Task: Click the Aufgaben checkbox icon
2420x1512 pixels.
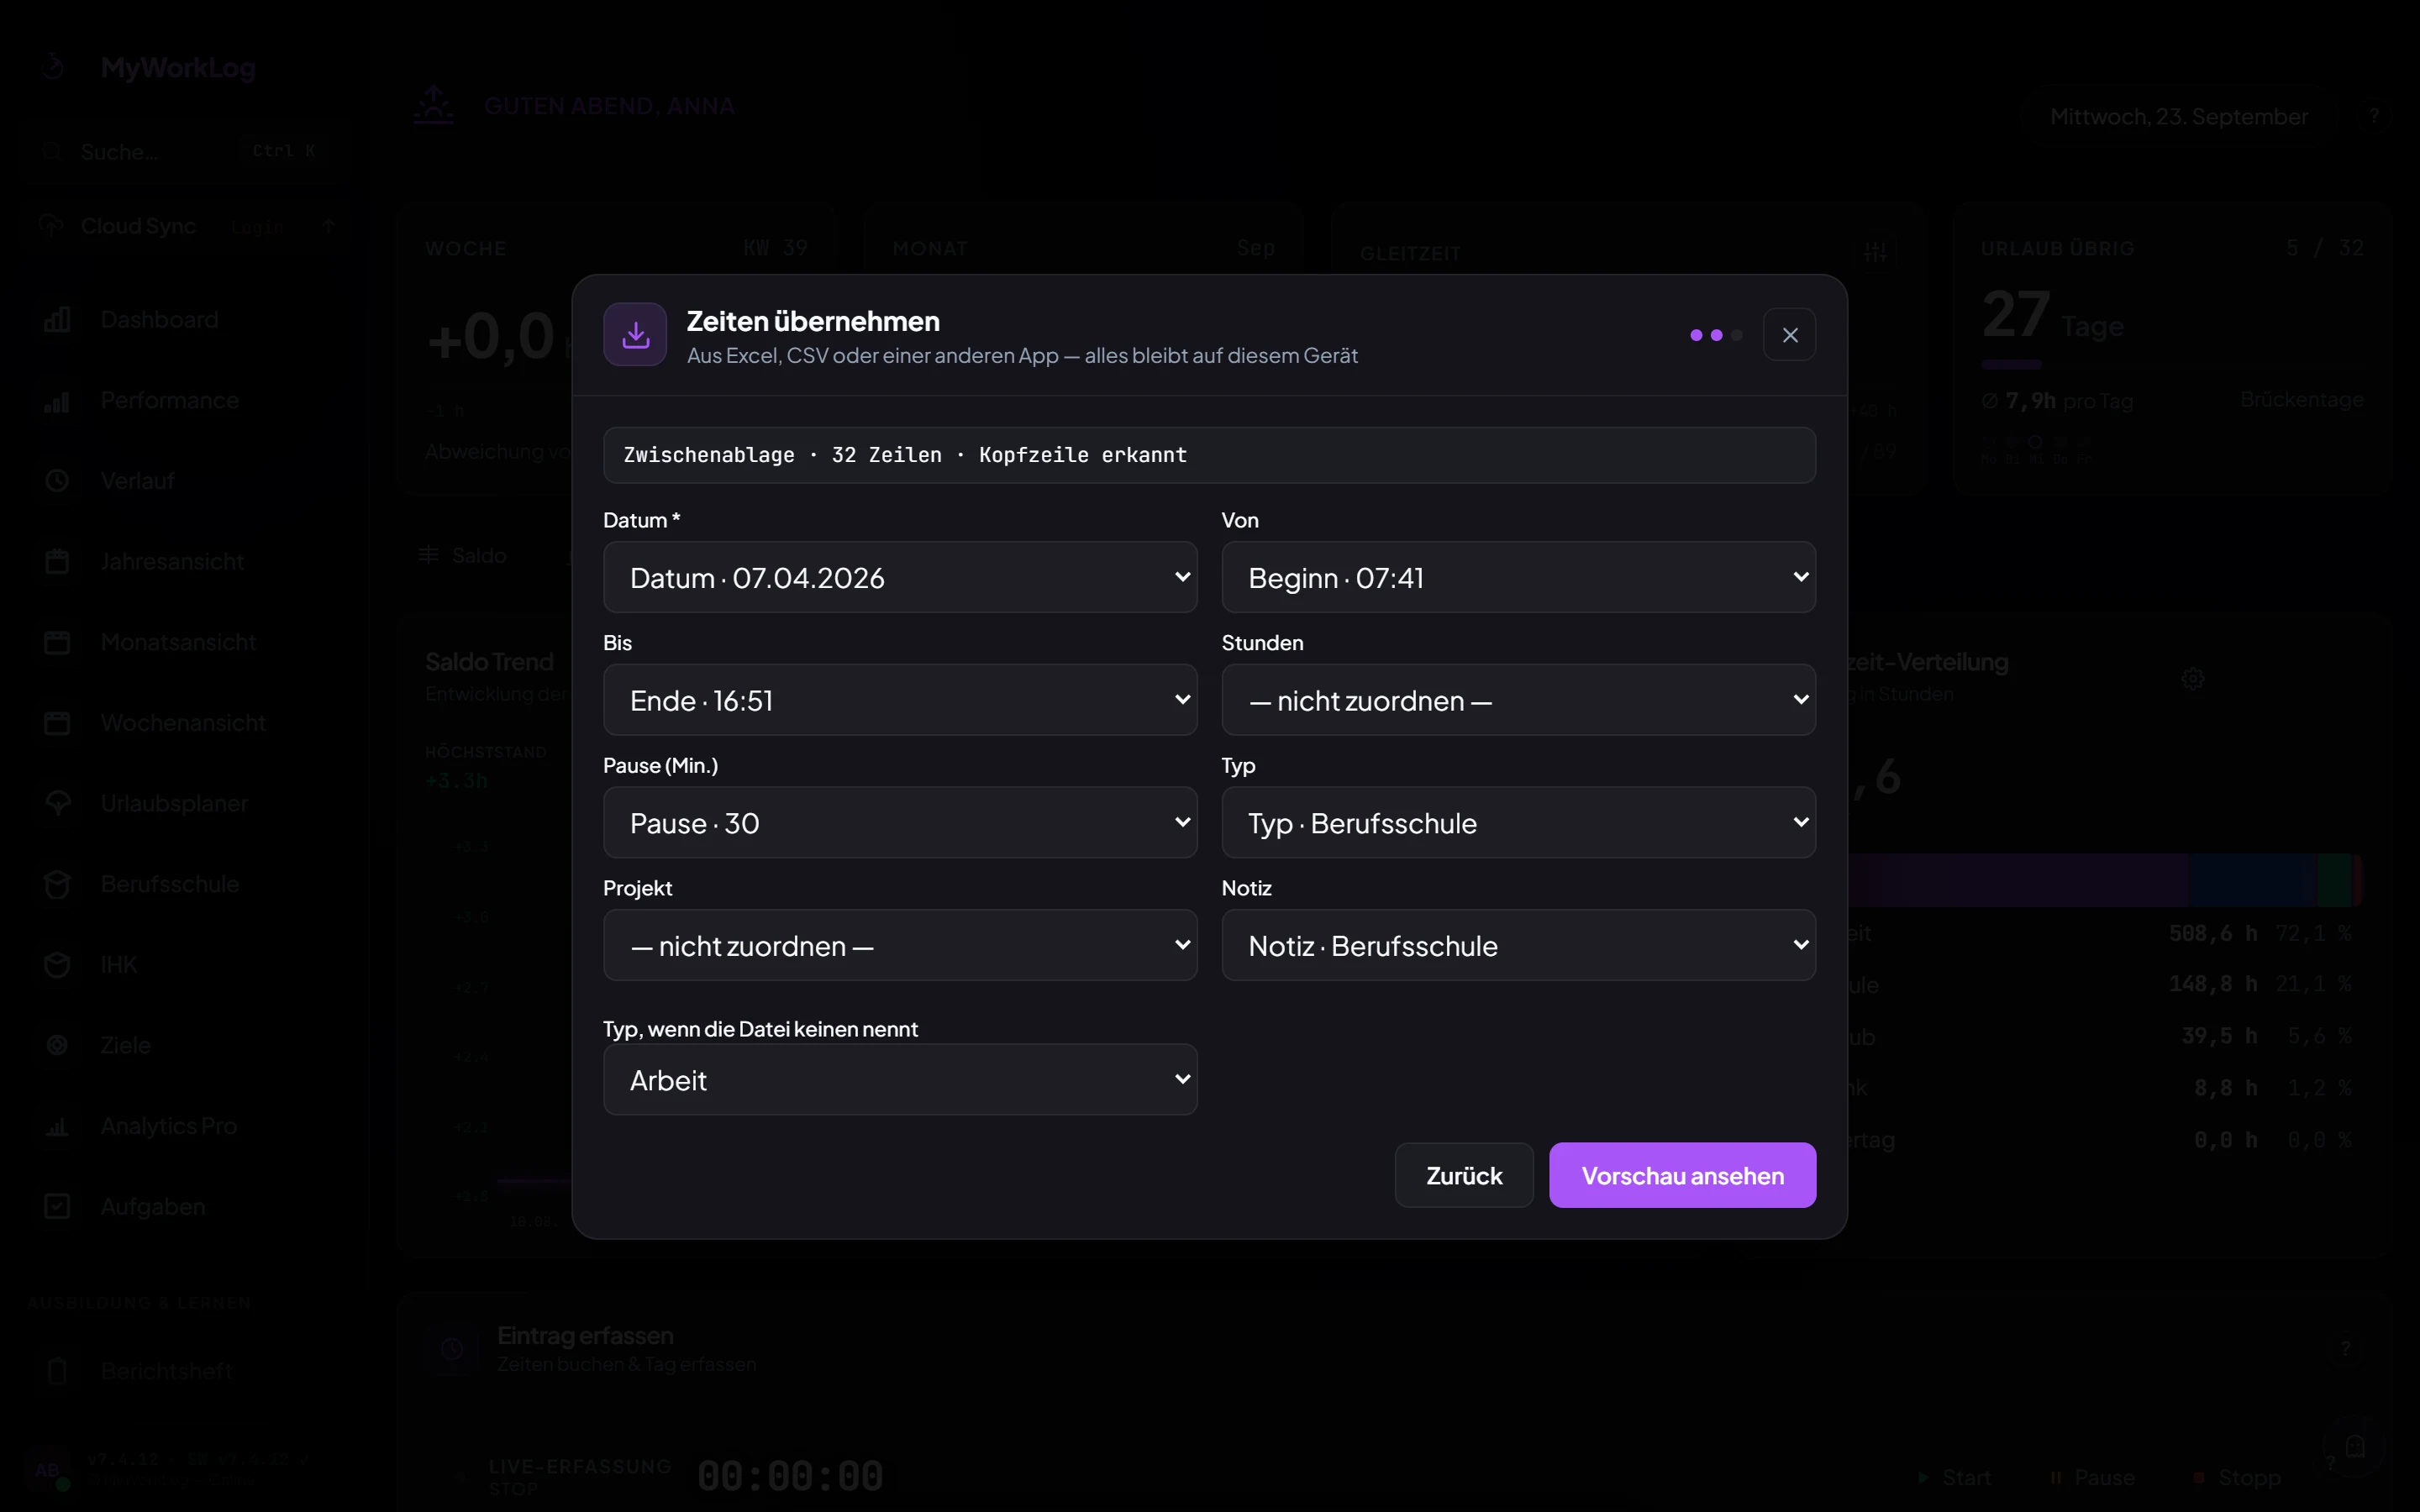Action: [x=57, y=1207]
